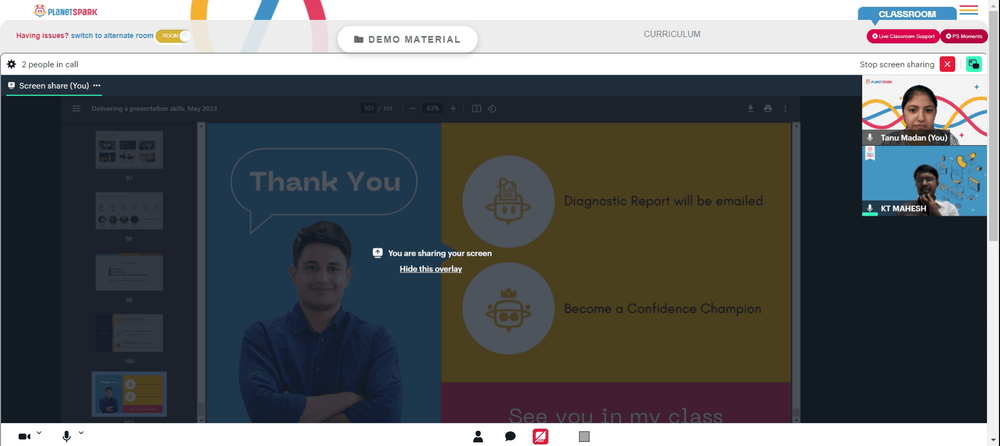The height and width of the screenshot is (446, 1000).
Task: Toggle the microphone button
Action: [x=66, y=436]
